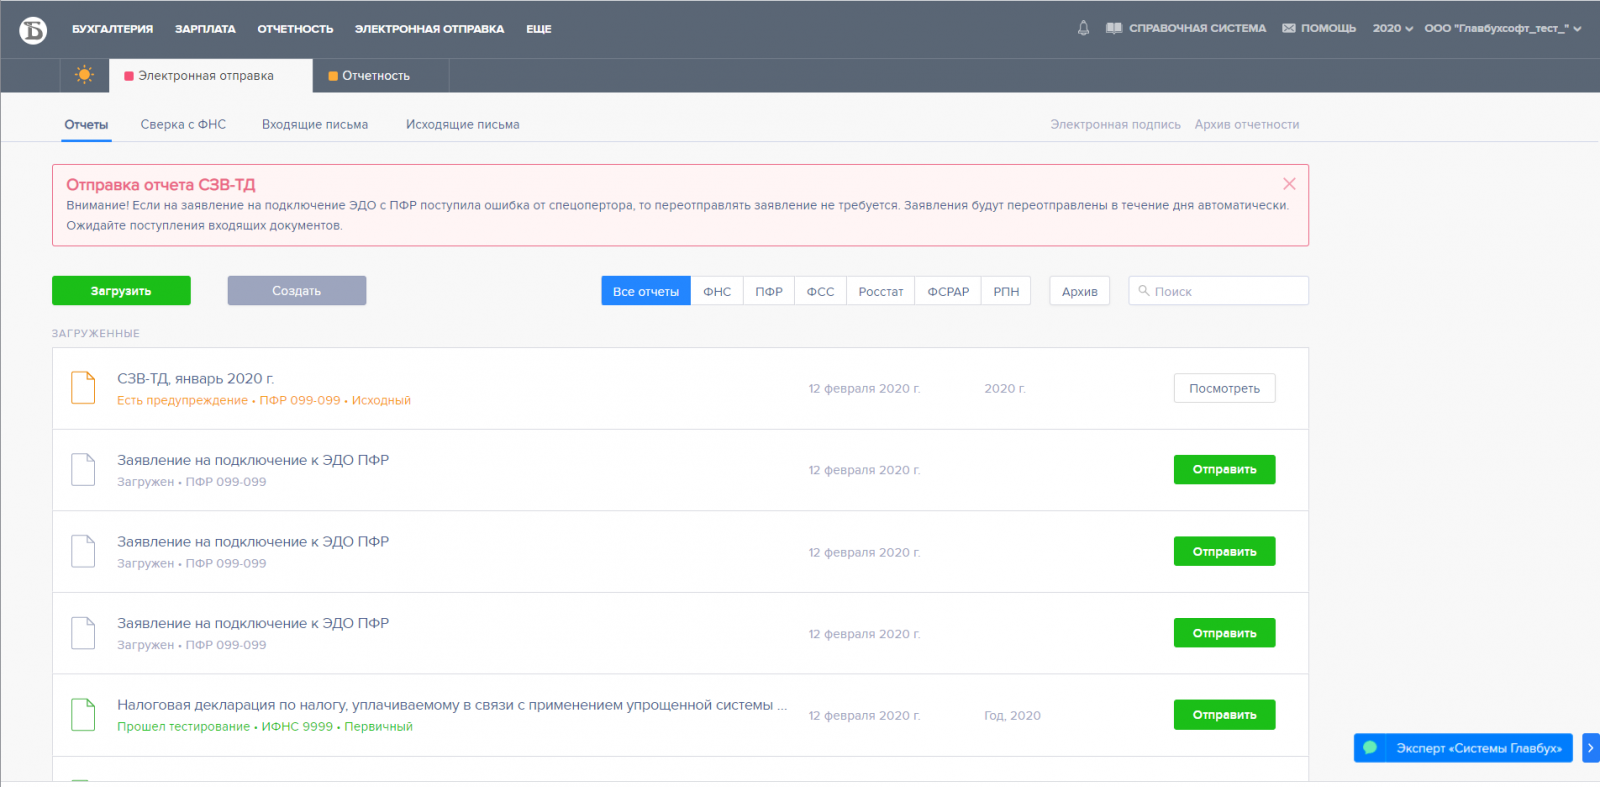This screenshot has width=1600, height=787.
Task: Click the green tax declaration document icon
Action: coord(83,715)
